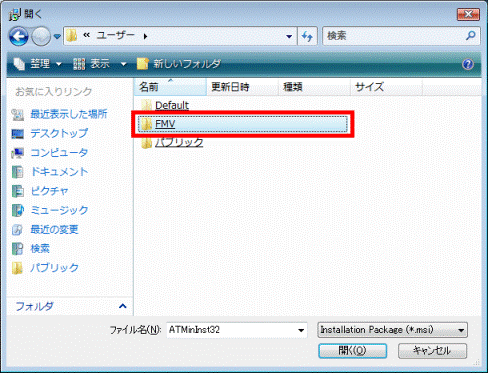Open the address bar history dropdown
Screen dimensions: 488x373
coord(289,36)
